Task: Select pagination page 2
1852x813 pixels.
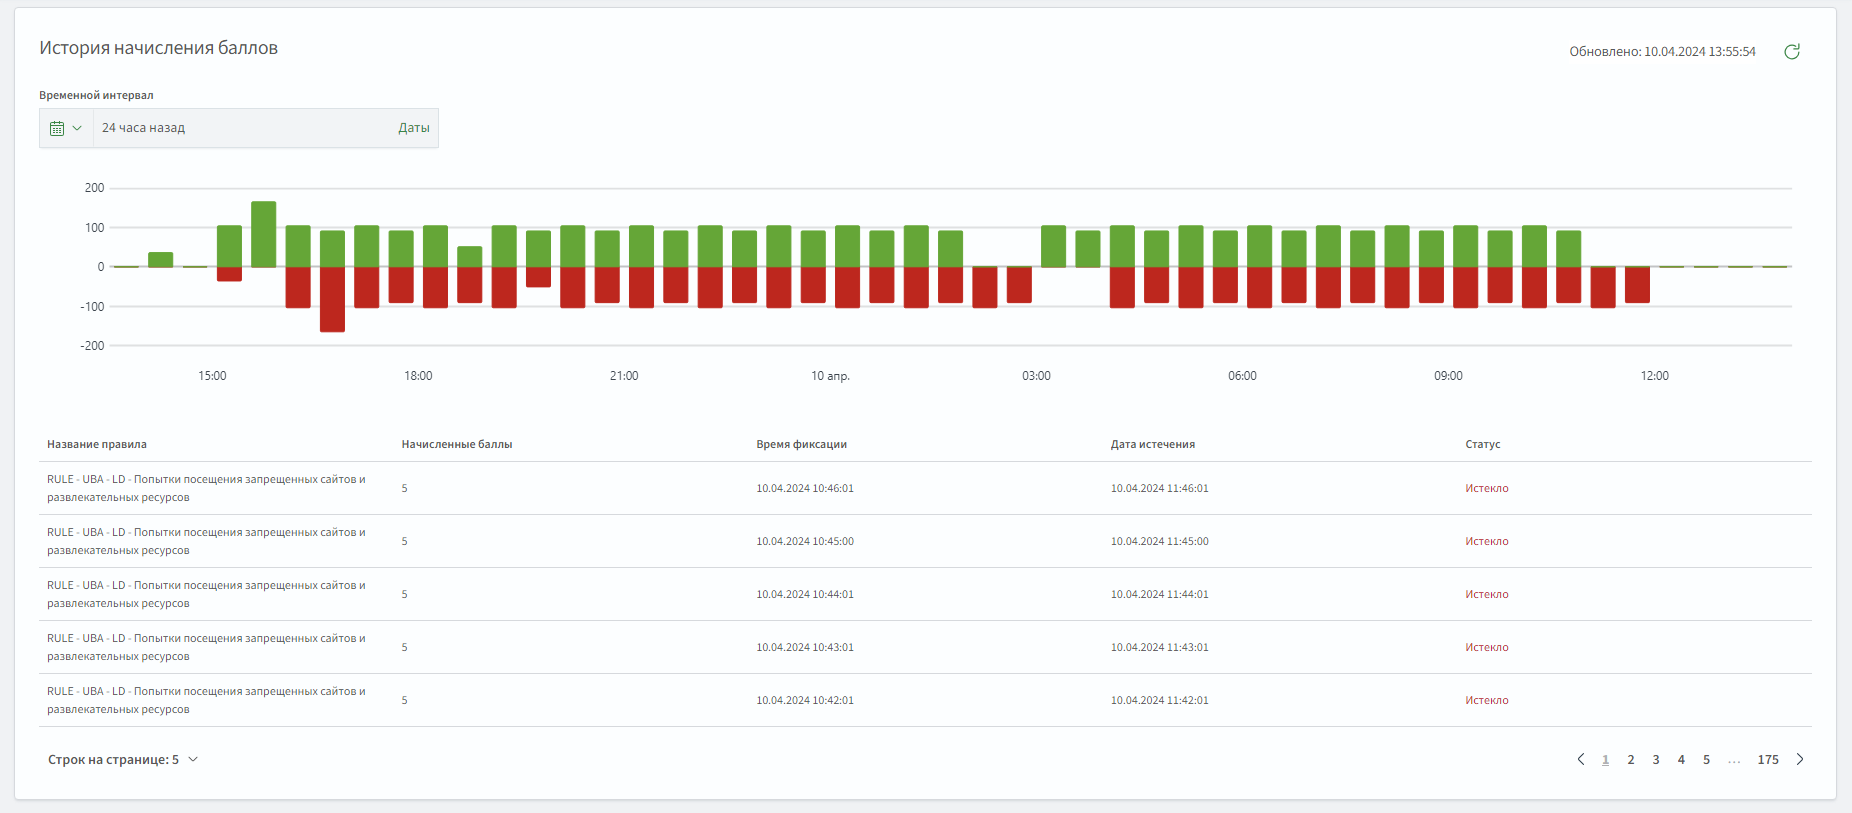Action: coord(1631,760)
